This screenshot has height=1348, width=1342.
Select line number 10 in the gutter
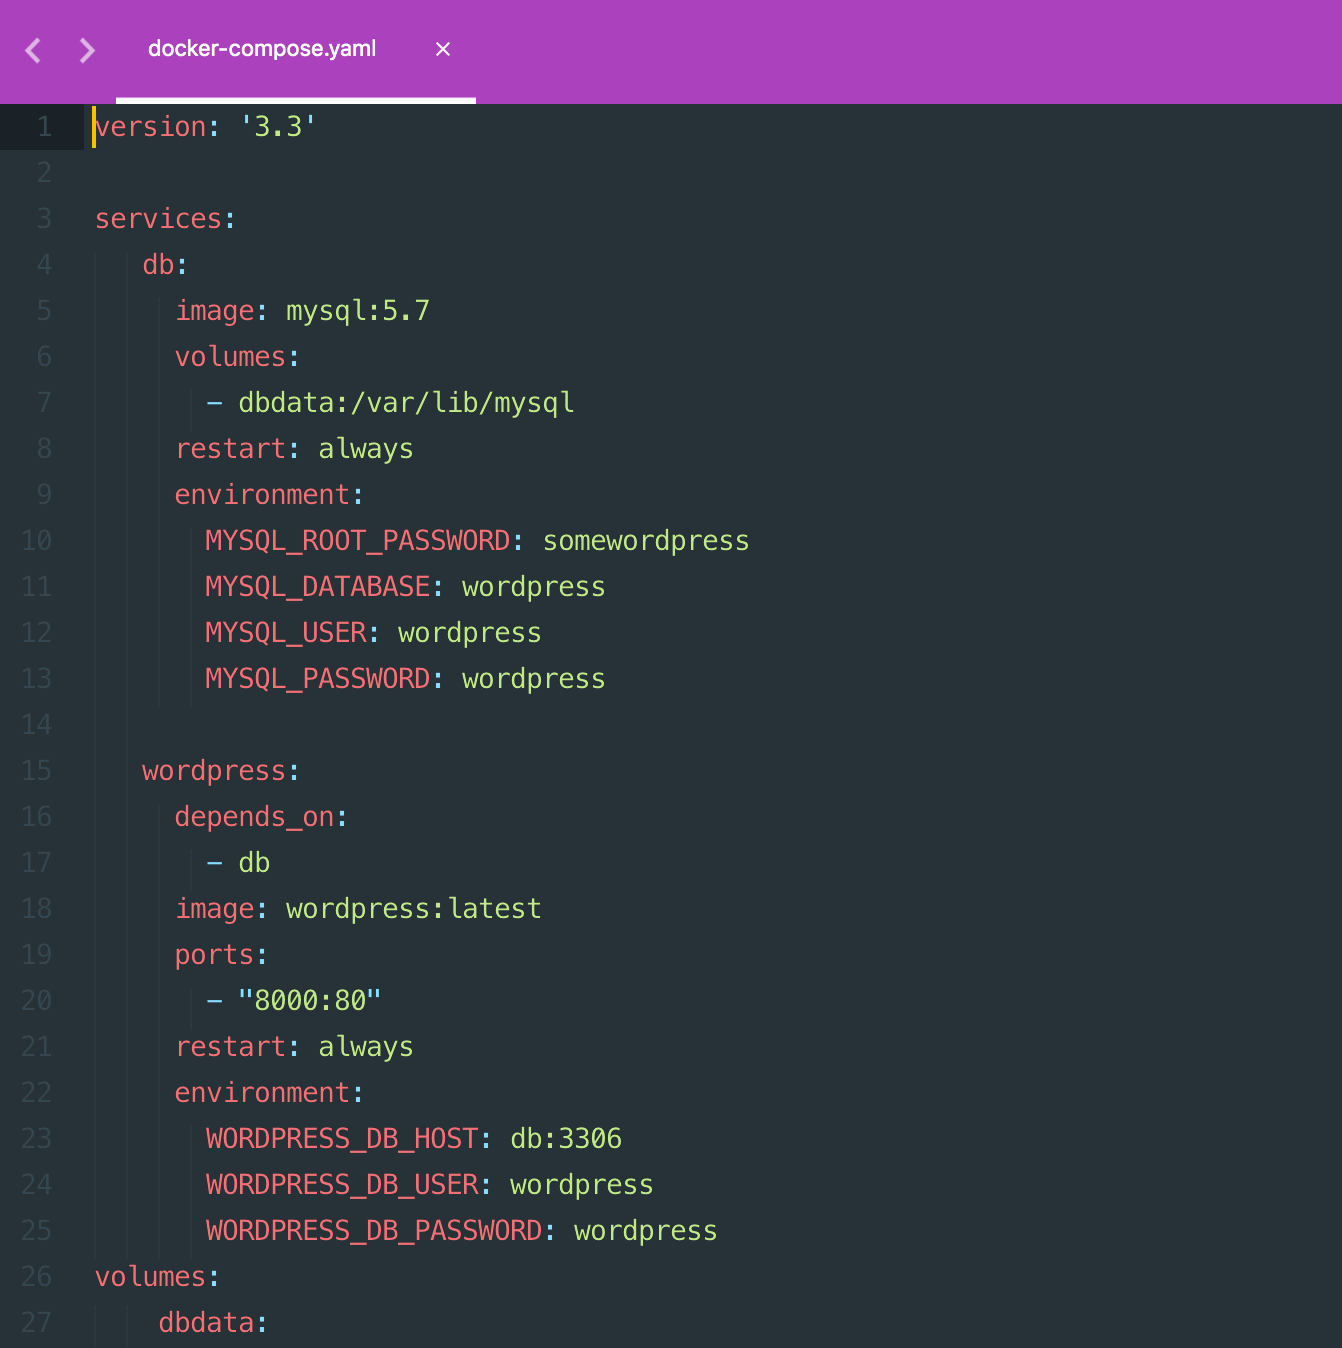pyautogui.click(x=36, y=540)
